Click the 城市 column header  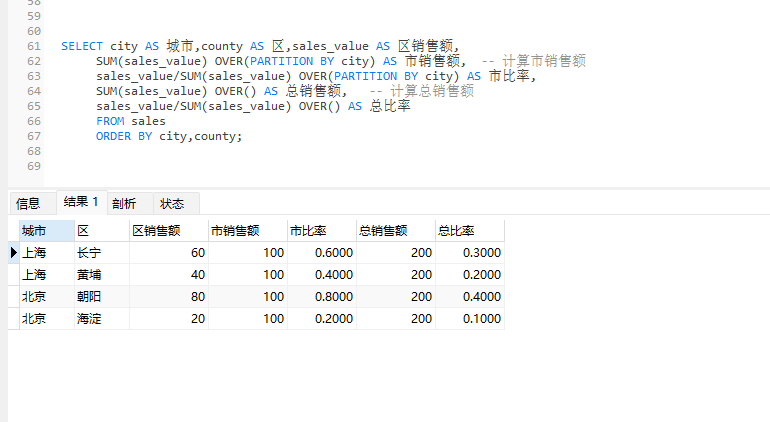47,231
